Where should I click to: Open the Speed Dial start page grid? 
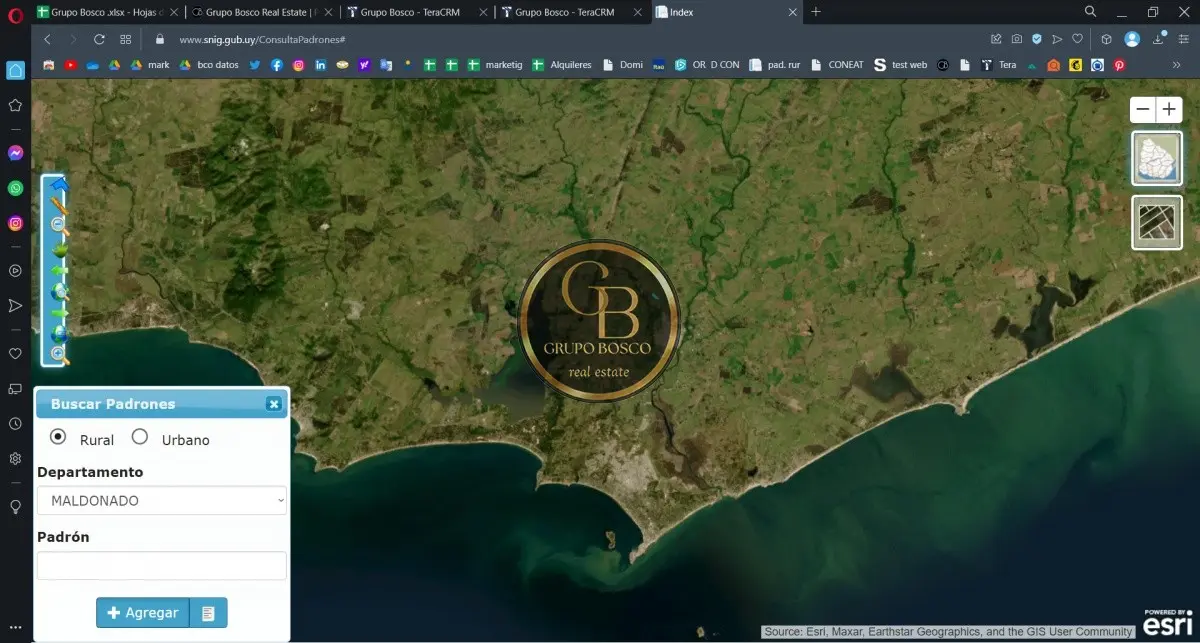point(125,39)
